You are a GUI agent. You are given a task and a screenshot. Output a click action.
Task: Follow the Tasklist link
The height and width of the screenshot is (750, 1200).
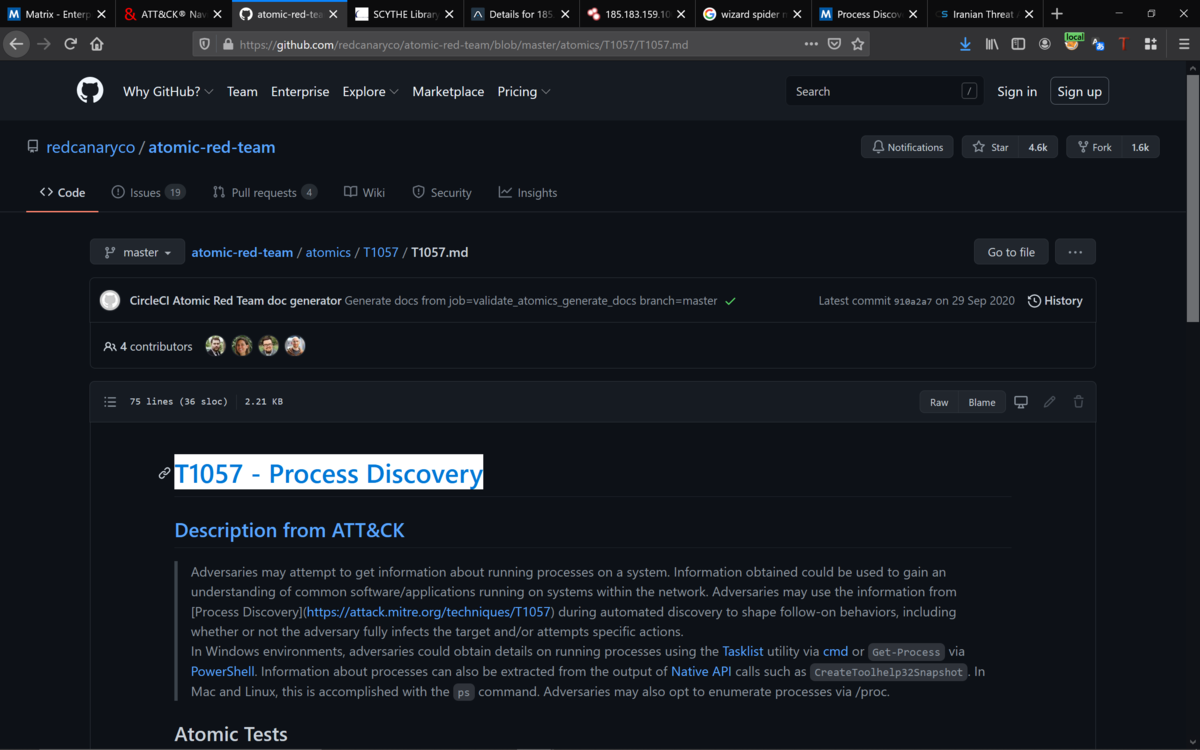pos(743,651)
